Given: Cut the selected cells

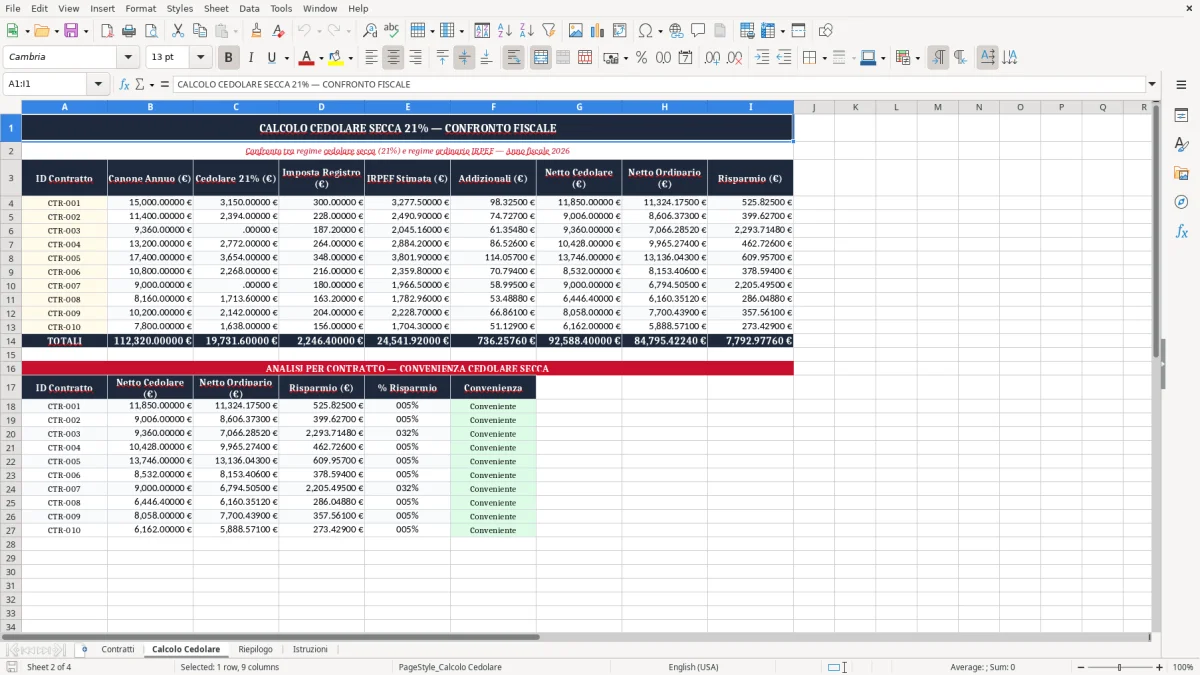Looking at the screenshot, I should click(177, 31).
